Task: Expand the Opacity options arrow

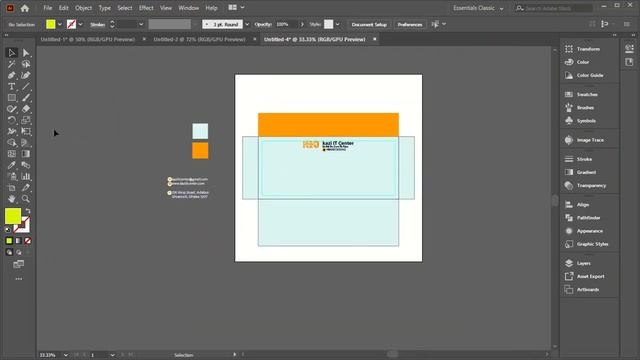Action: point(302,24)
